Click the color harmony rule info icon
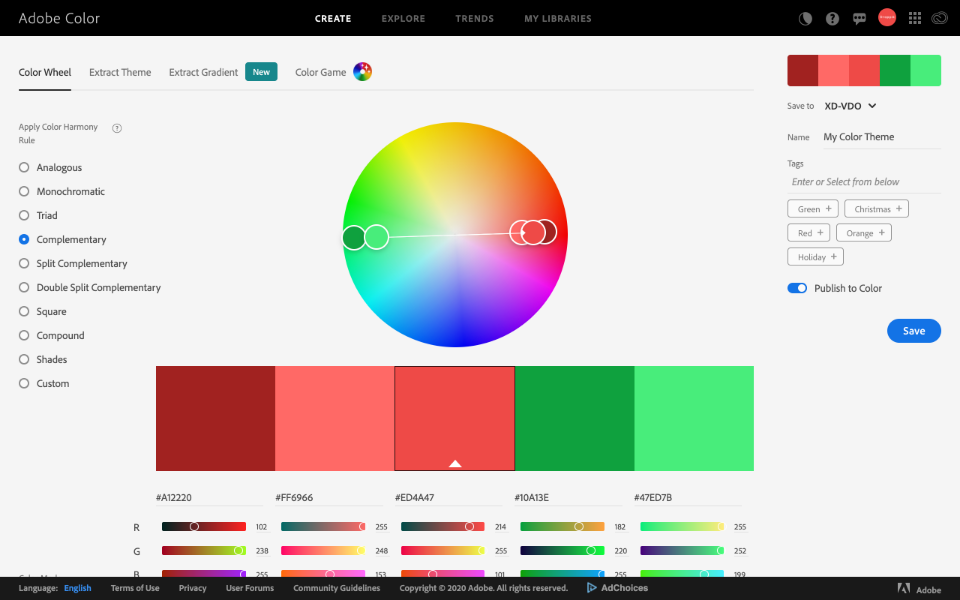This screenshot has height=600, width=960. click(117, 128)
